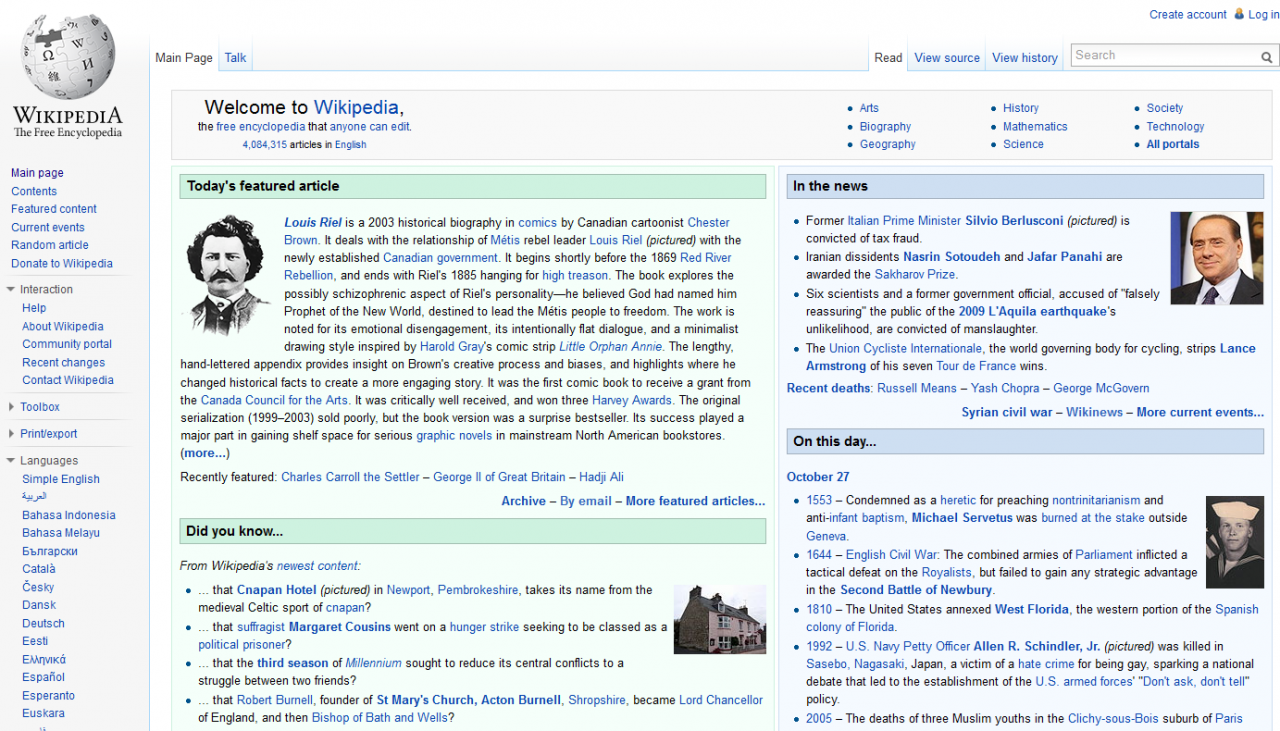Click the Wikipedia globe logo
Screen dimensions: 1280x731
[68, 60]
